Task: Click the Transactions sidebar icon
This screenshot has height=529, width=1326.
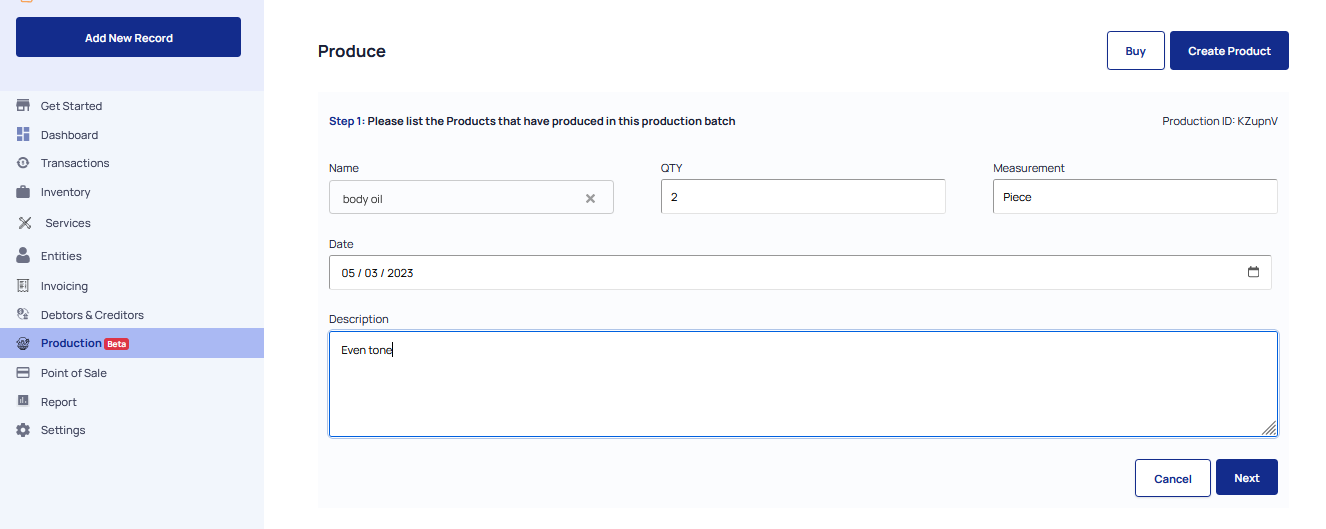Action: (23, 163)
